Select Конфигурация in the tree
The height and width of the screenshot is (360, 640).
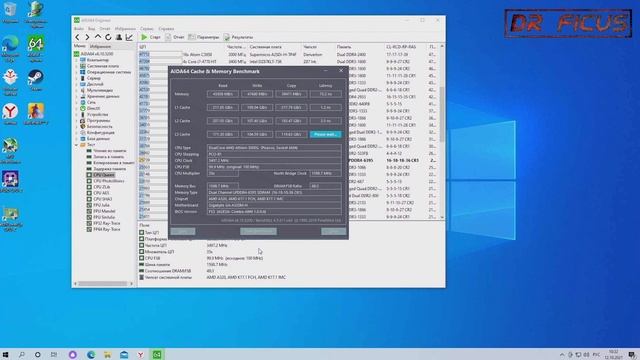pos(100,133)
